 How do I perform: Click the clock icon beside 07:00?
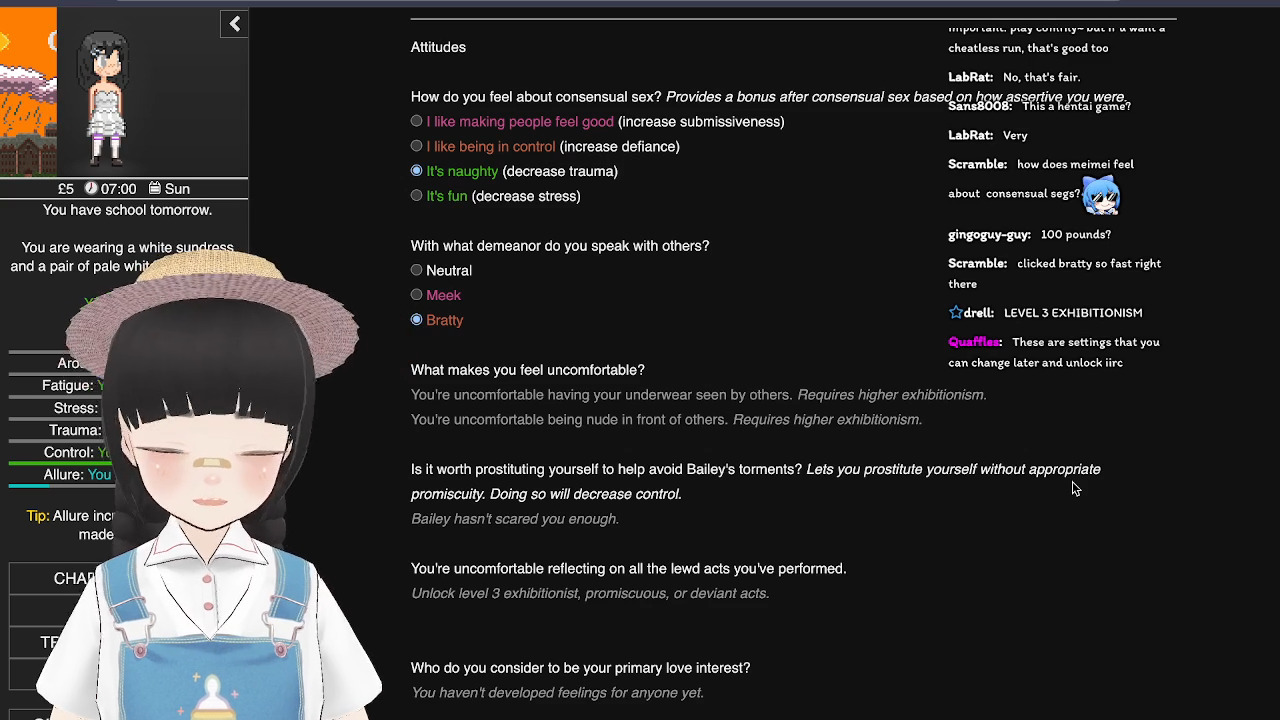[x=91, y=188]
